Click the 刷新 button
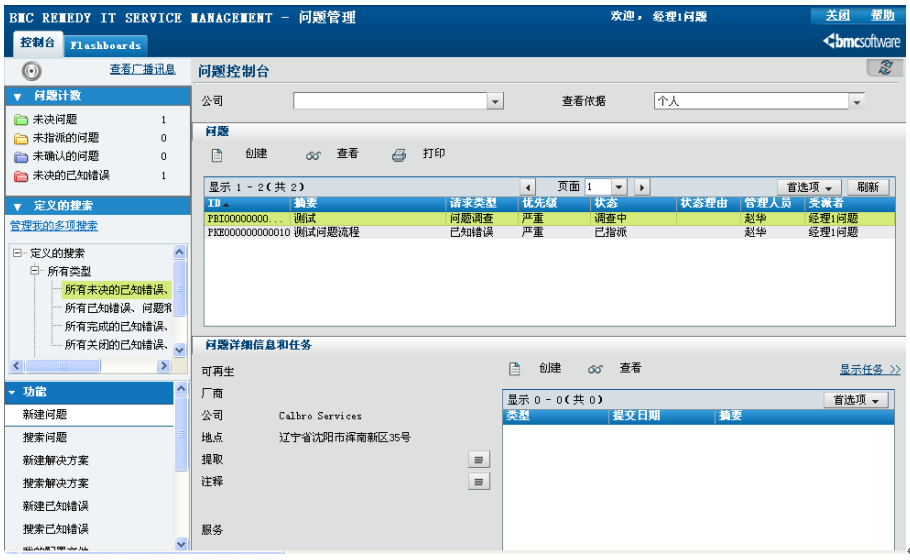Image resolution: width=910 pixels, height=560 pixels. [868, 187]
